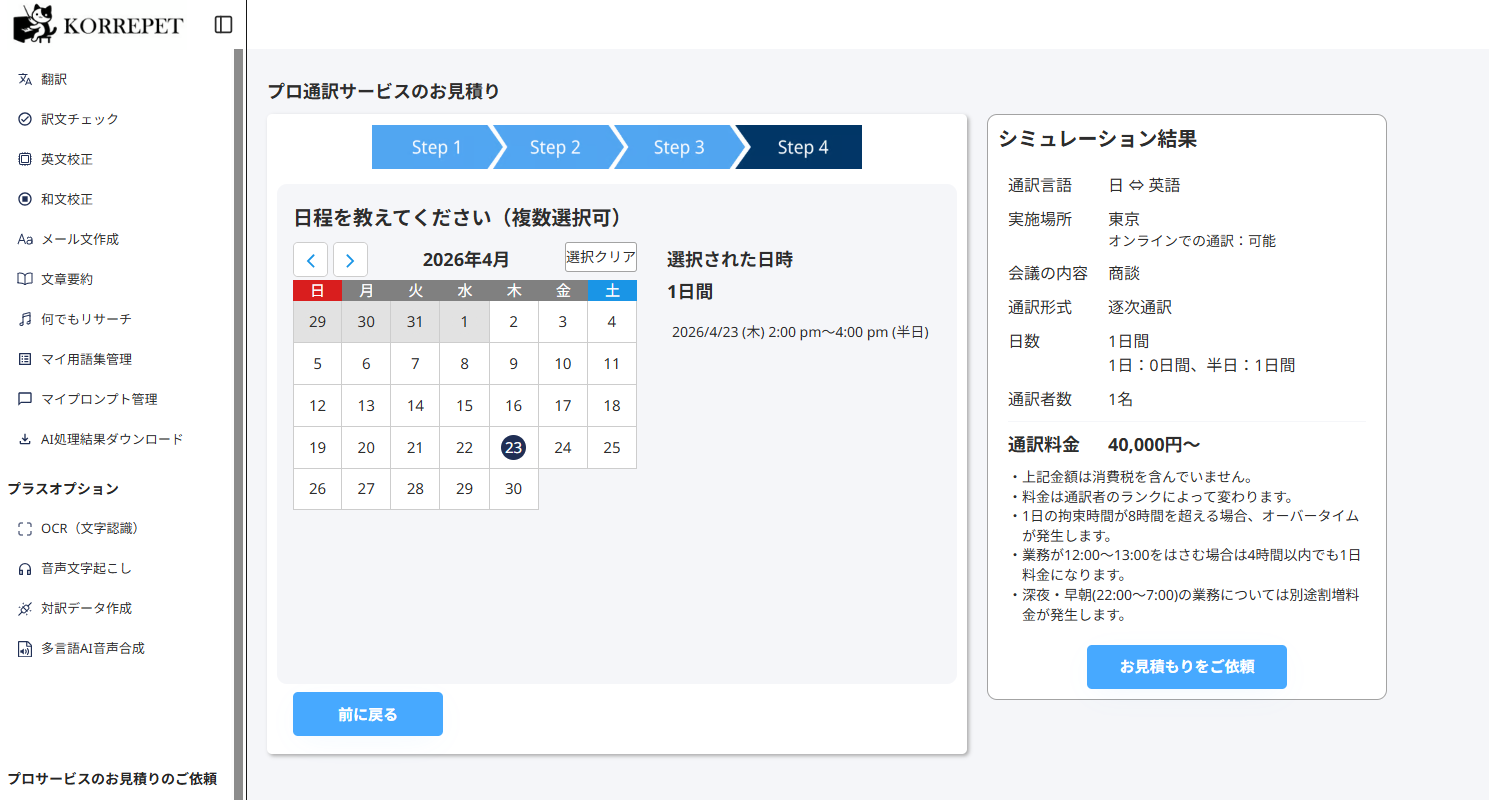Click the 翻訳 menu label
This screenshot has height=800, width=1489.
pyautogui.click(x=54, y=79)
